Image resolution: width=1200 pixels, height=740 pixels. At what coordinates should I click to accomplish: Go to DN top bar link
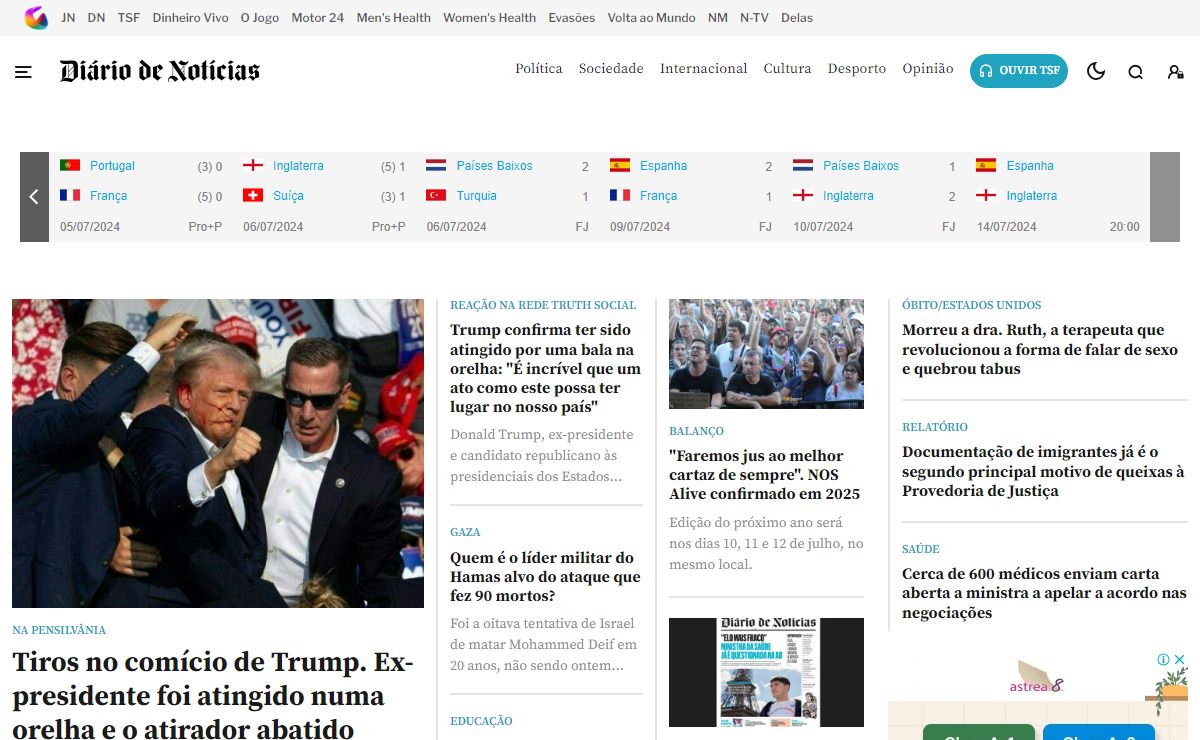(96, 18)
